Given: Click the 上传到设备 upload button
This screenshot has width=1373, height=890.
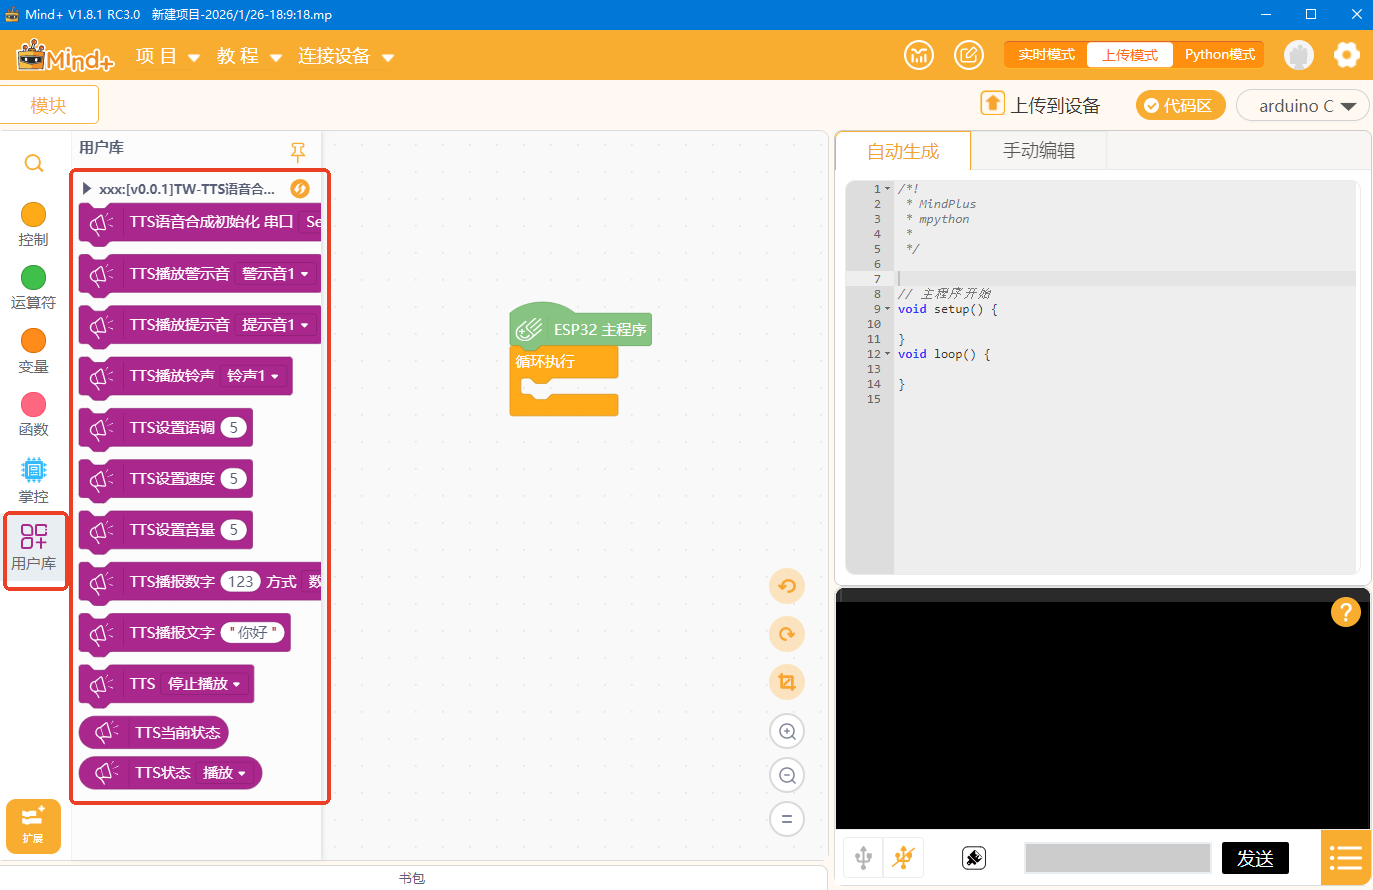Looking at the screenshot, I should point(1041,105).
